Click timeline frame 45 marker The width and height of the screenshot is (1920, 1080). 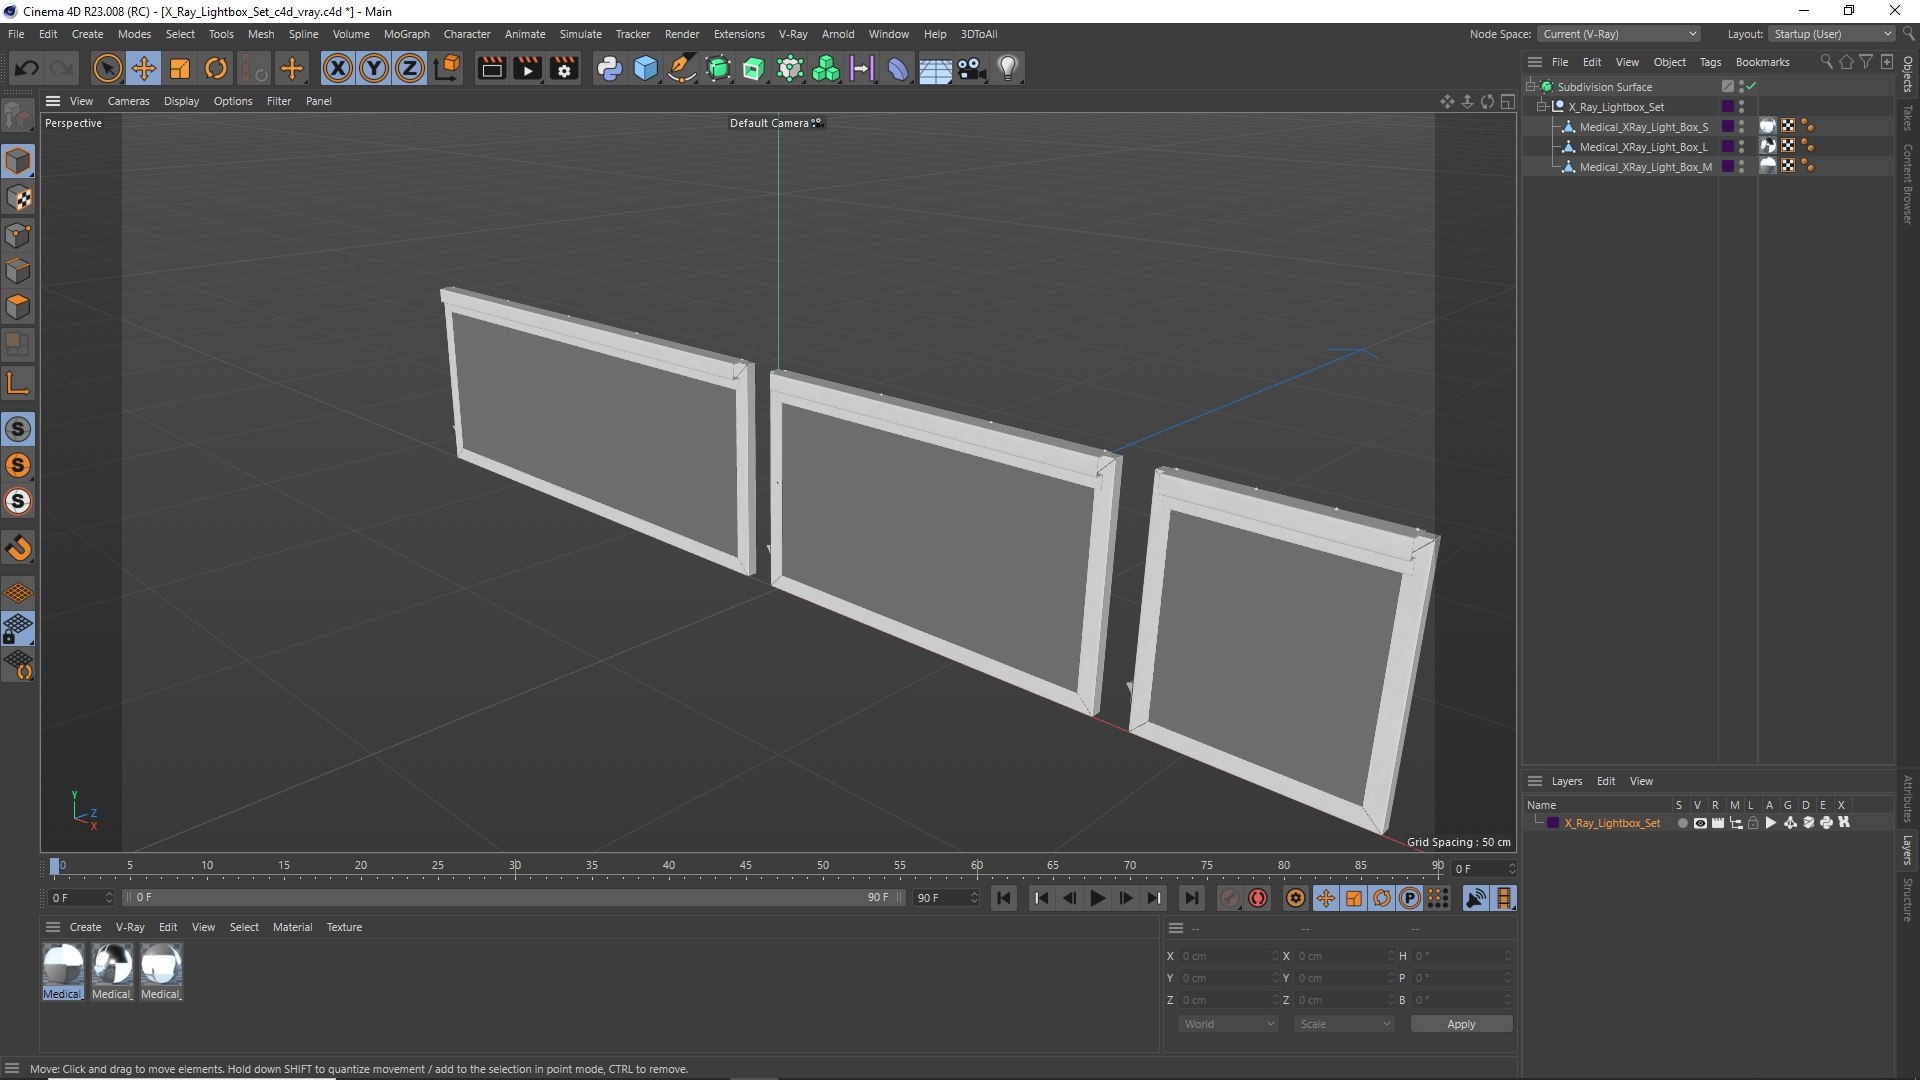746,865
